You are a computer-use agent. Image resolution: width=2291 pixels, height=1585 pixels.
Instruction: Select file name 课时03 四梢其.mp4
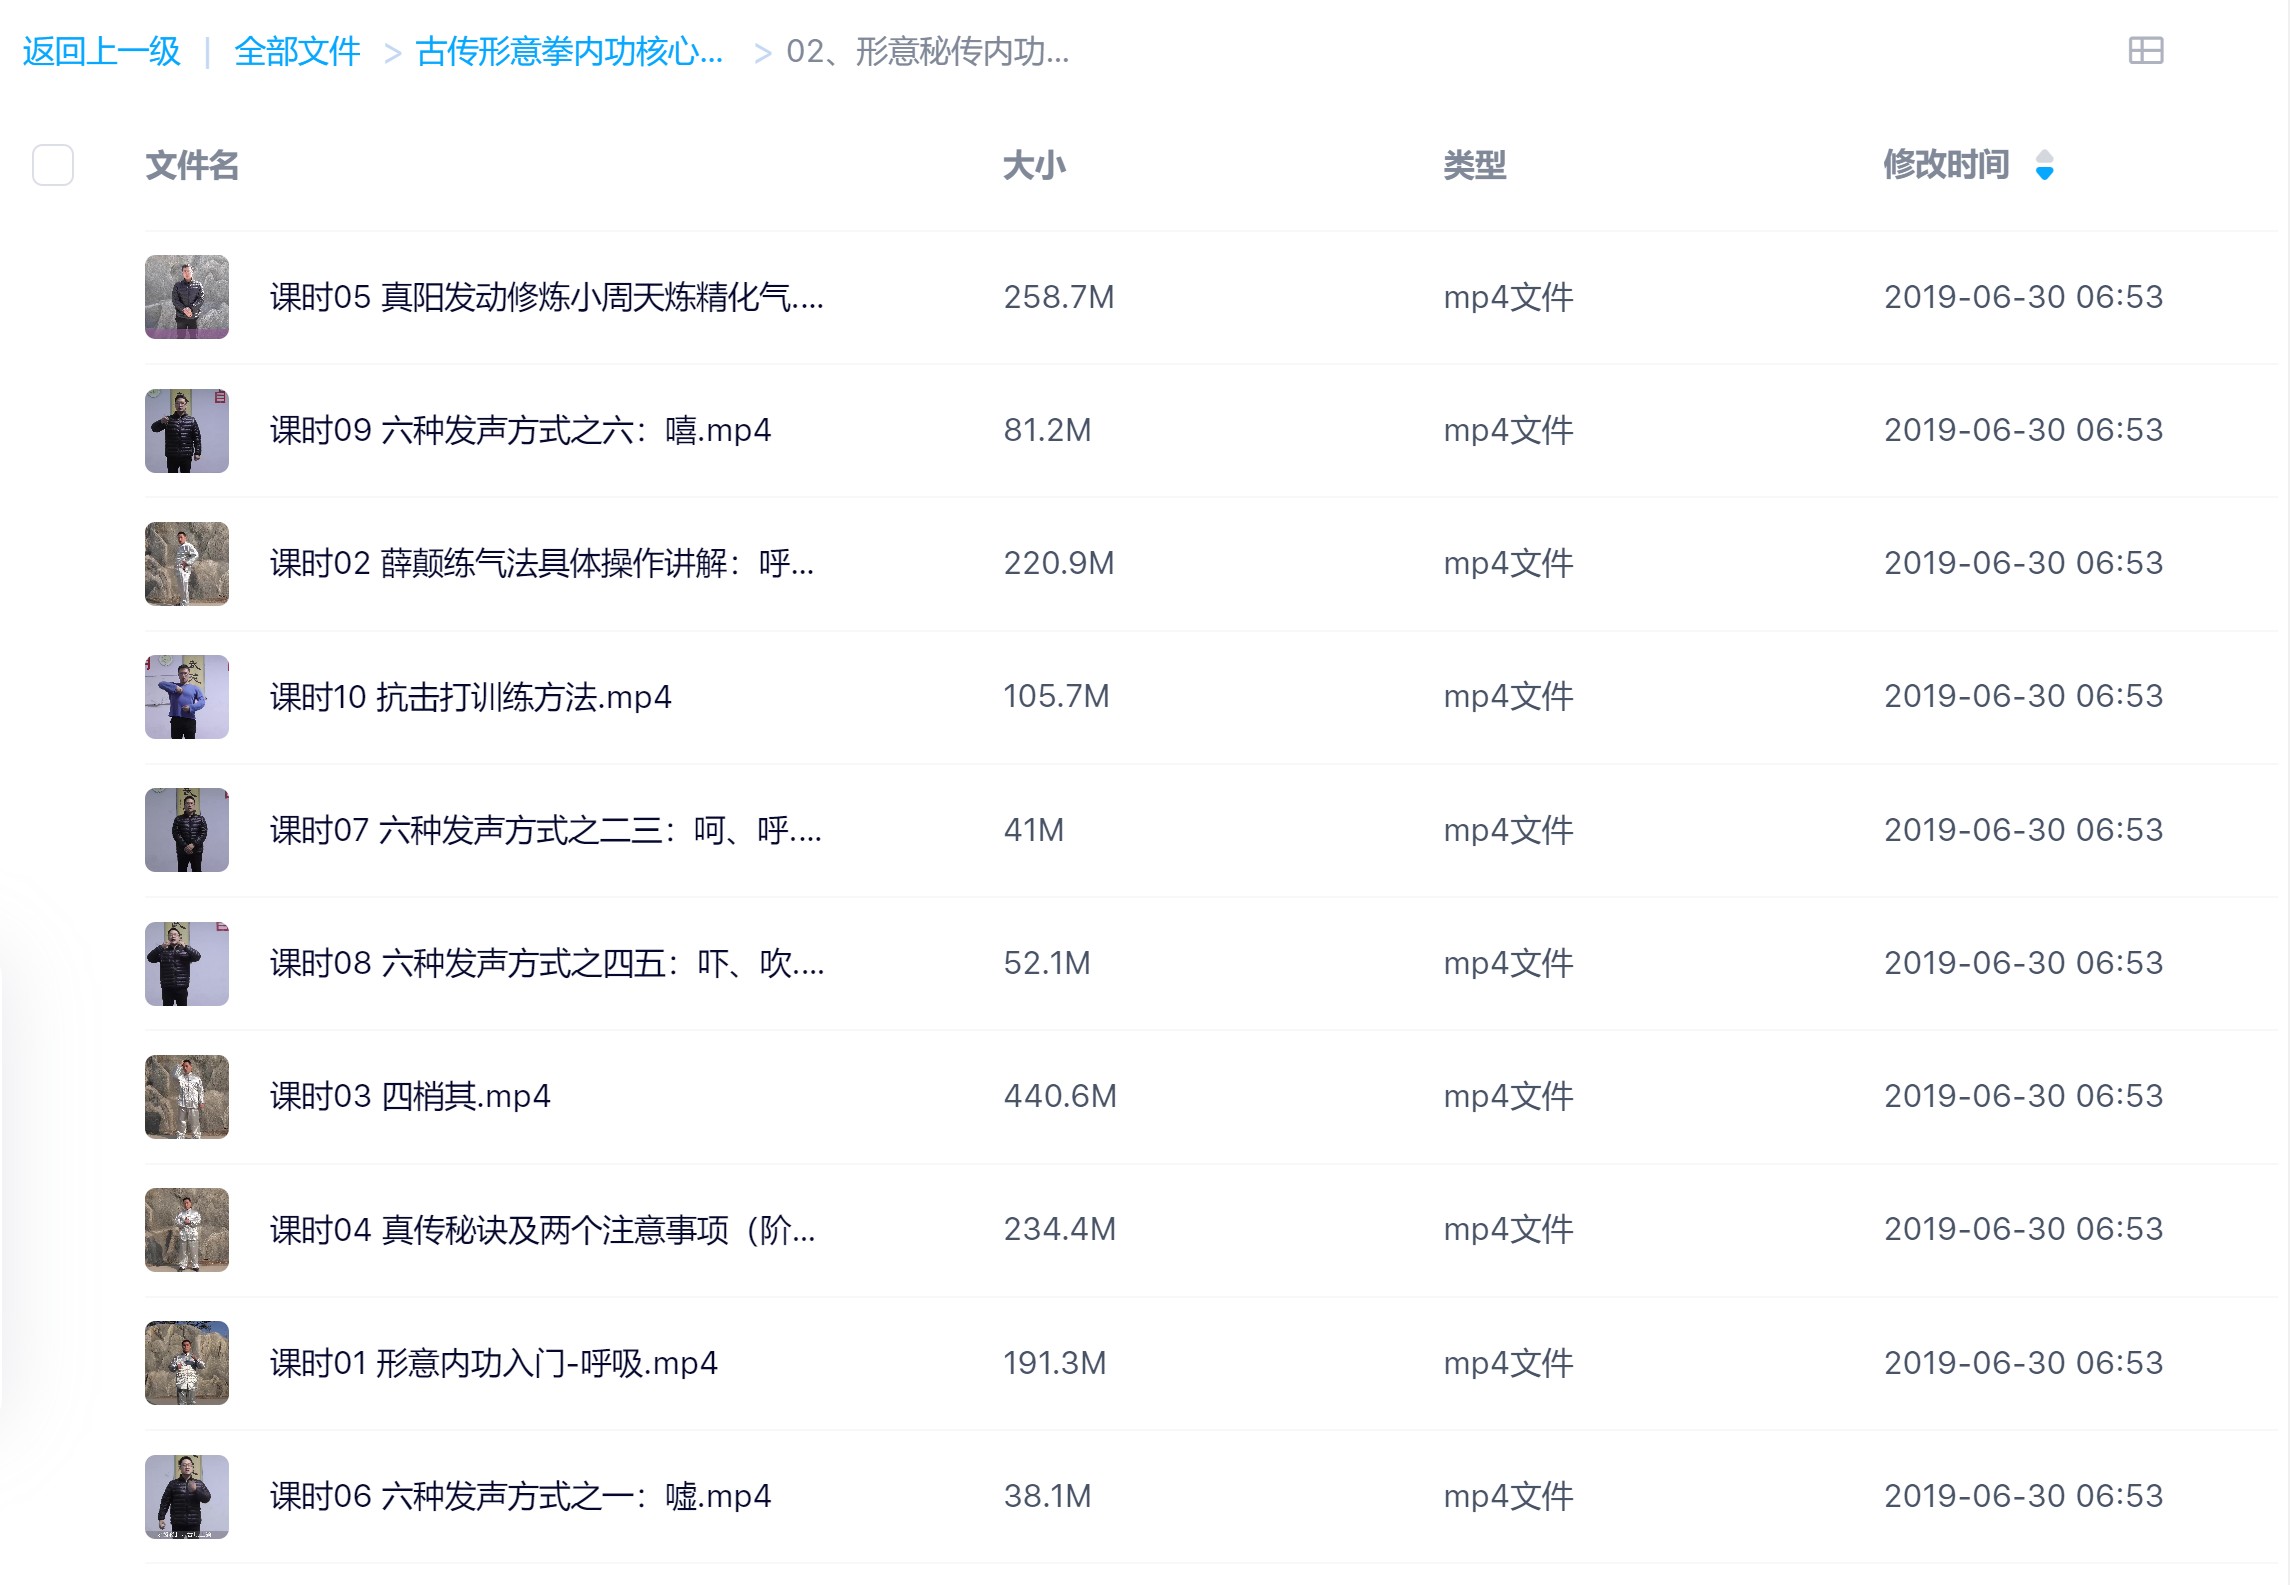[410, 1096]
